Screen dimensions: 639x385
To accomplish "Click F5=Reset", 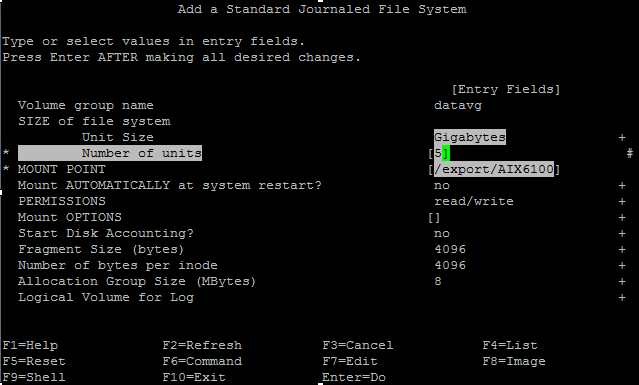I will click(x=34, y=361).
